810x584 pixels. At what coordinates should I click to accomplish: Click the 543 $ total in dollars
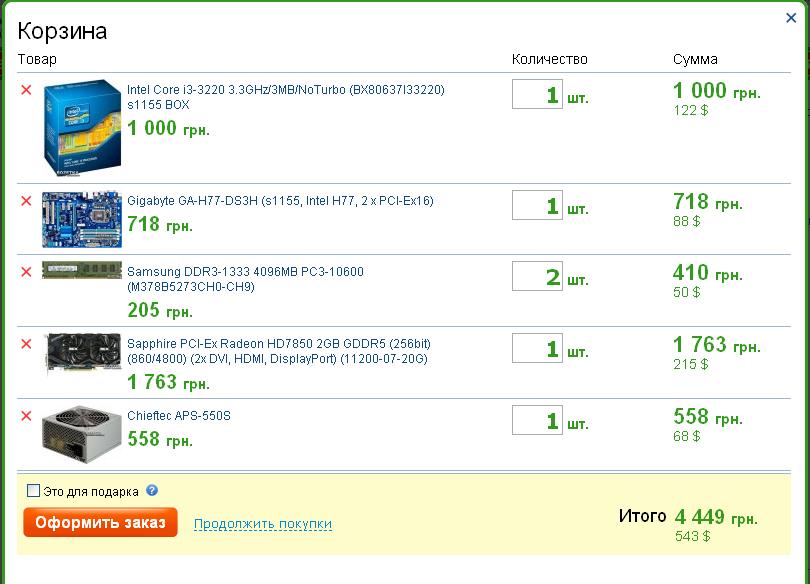692,536
